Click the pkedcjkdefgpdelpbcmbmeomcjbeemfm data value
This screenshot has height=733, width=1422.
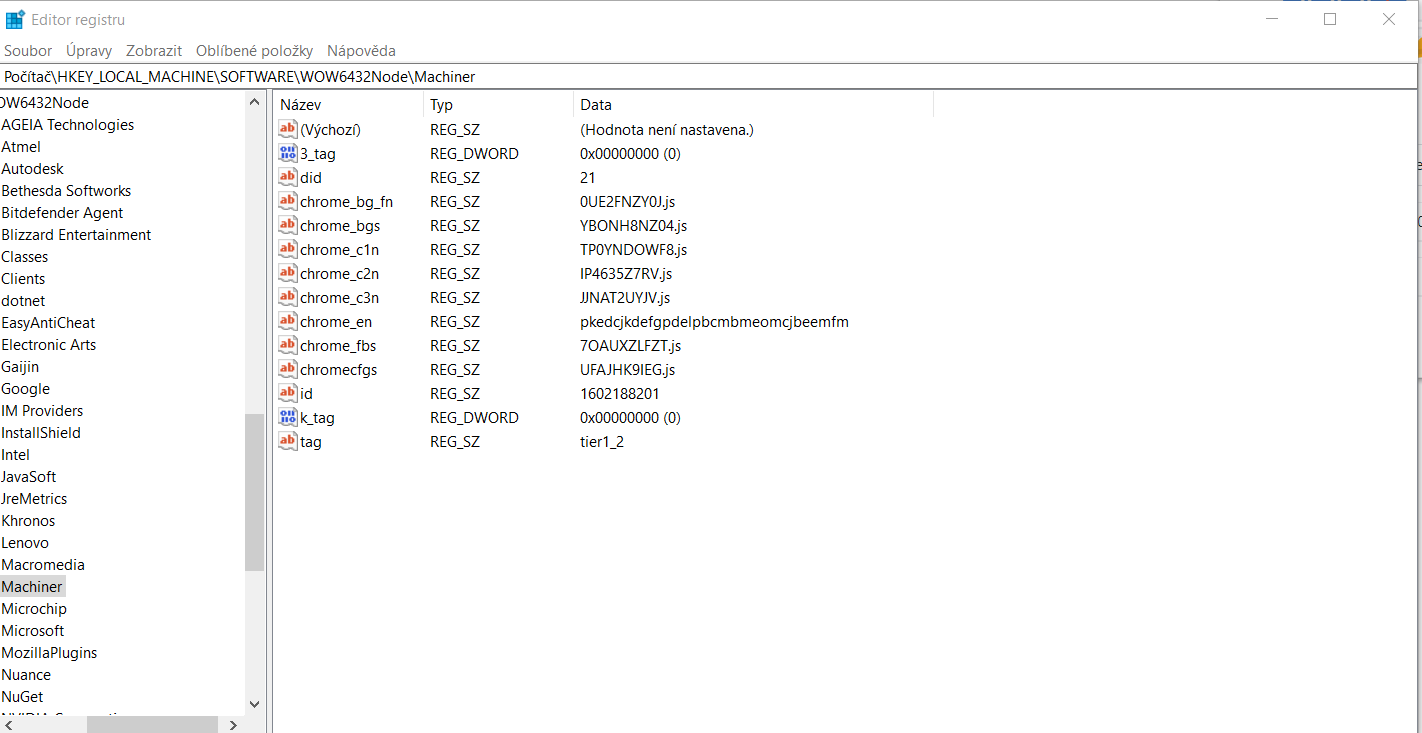[714, 321]
